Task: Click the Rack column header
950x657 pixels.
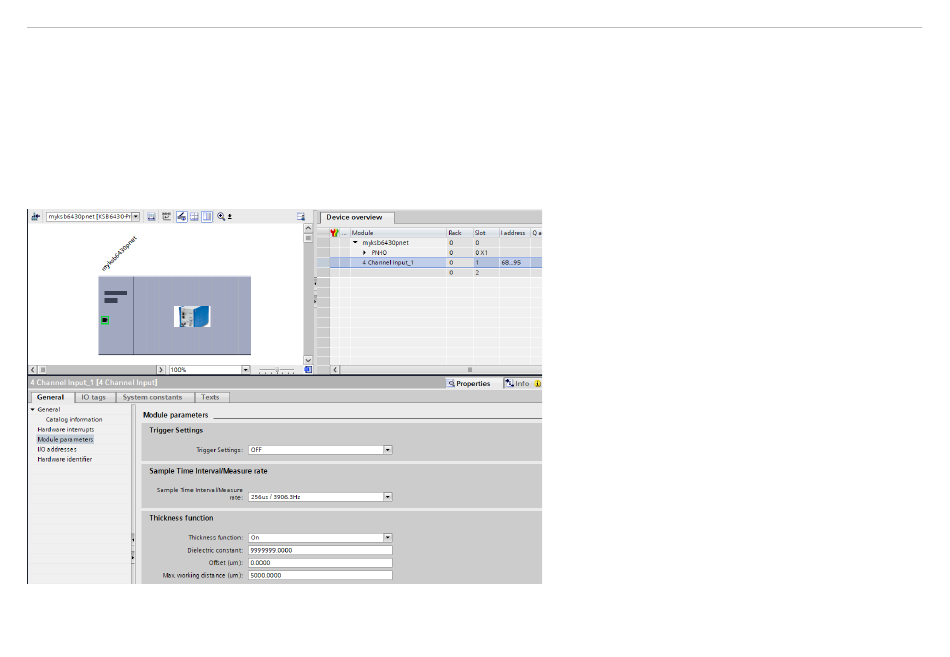Action: click(x=460, y=233)
